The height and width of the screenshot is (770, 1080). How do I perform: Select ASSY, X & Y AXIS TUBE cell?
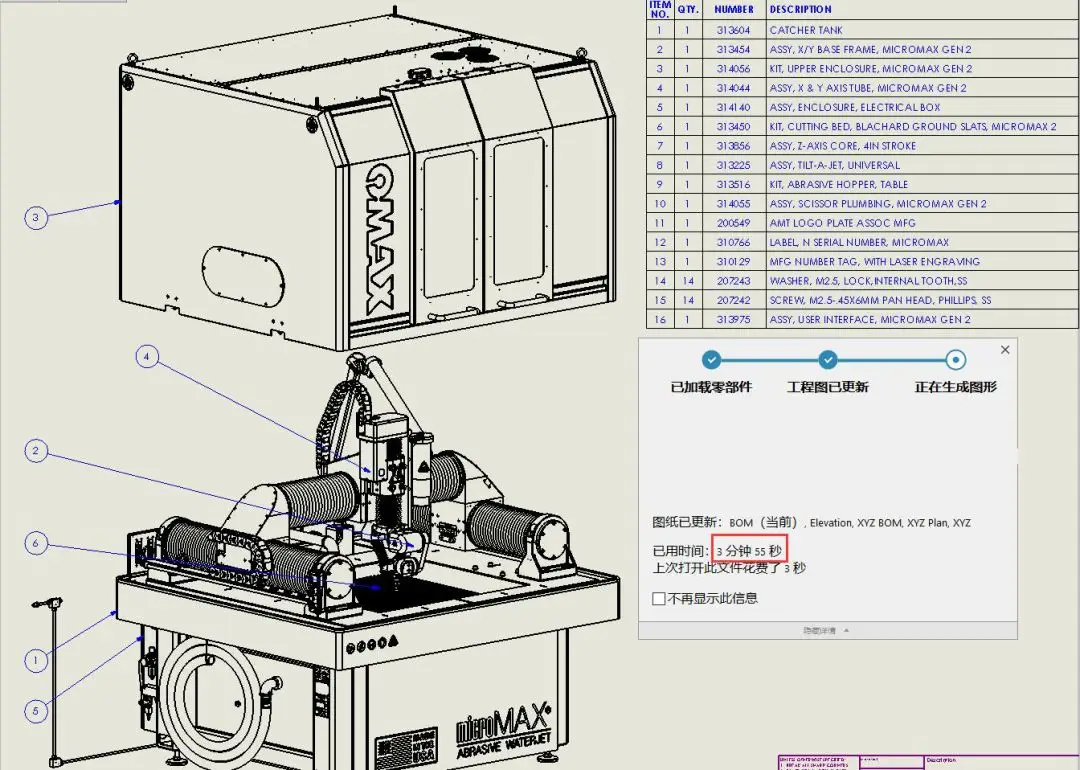pyautogui.click(x=922, y=88)
